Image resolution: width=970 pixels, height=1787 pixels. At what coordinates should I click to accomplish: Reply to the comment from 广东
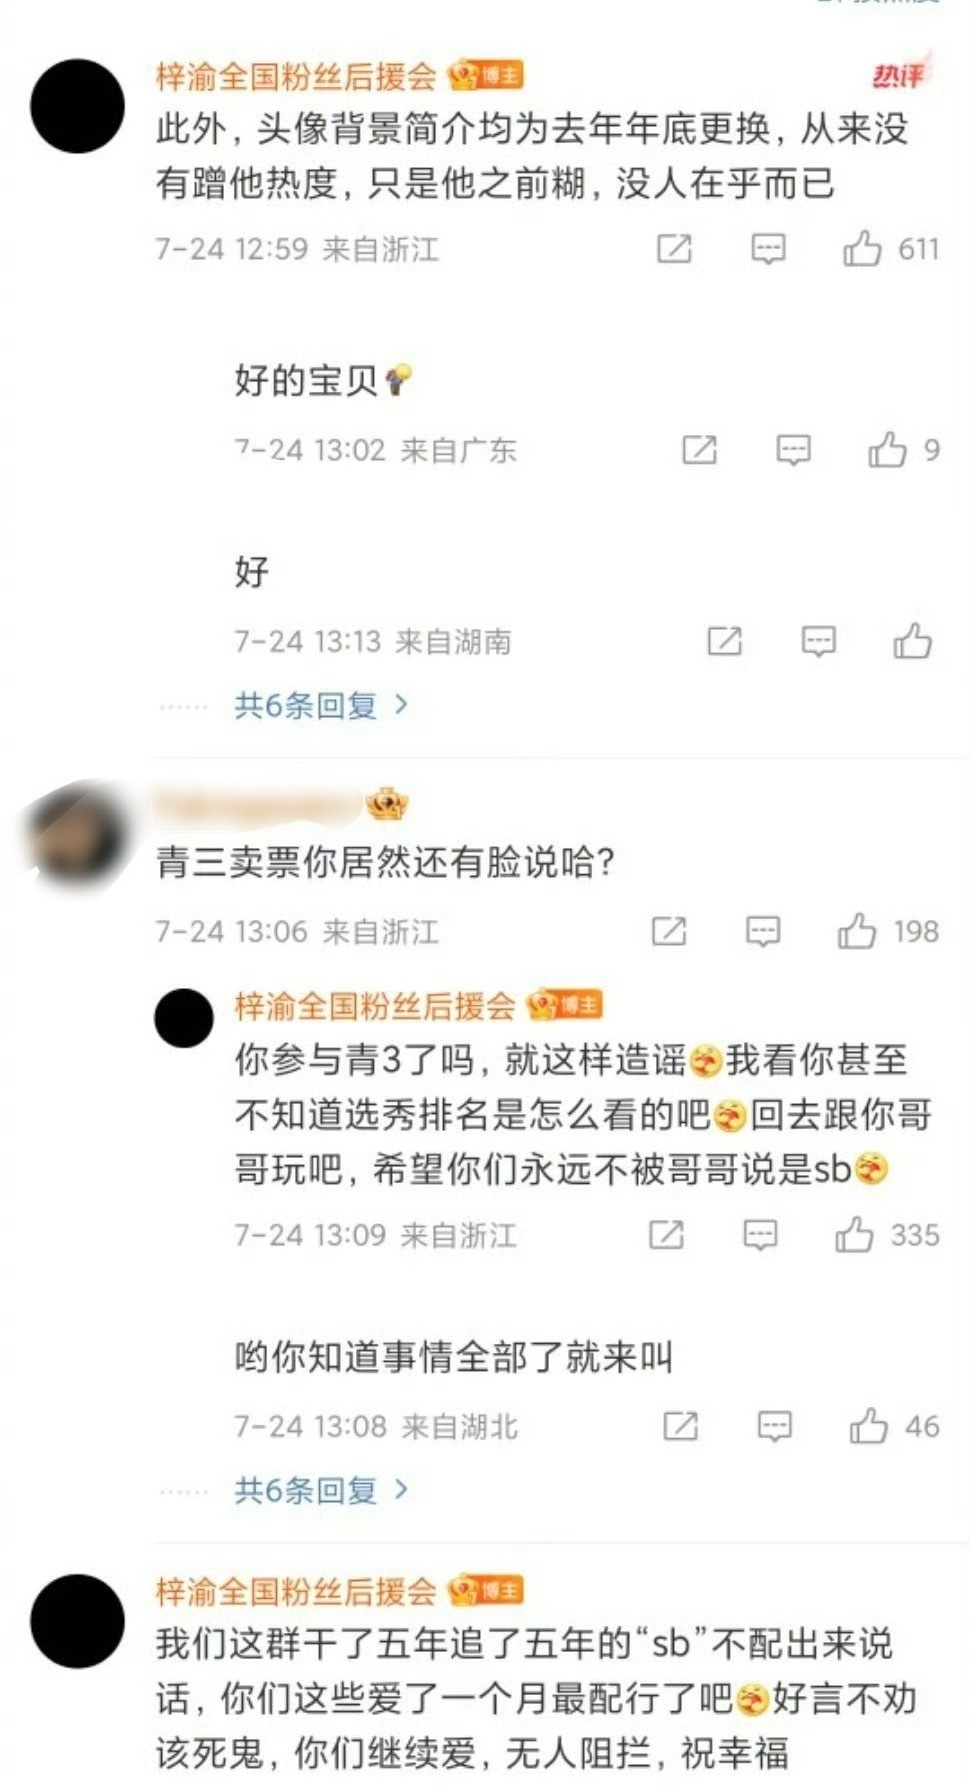click(793, 450)
